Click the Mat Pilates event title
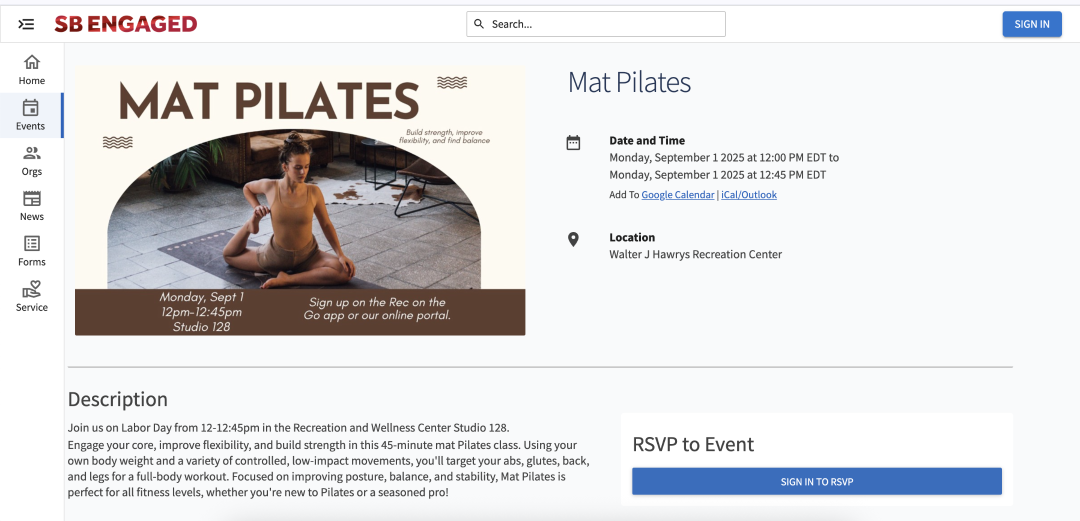 [629, 82]
